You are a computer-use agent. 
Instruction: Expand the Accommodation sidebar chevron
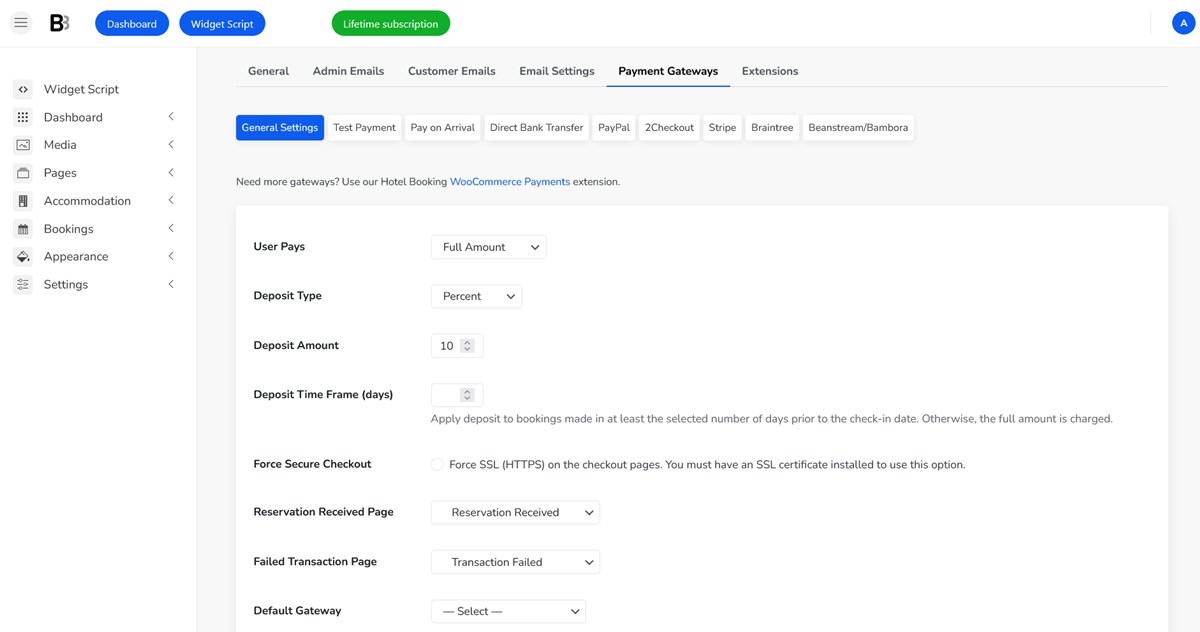[x=171, y=201]
